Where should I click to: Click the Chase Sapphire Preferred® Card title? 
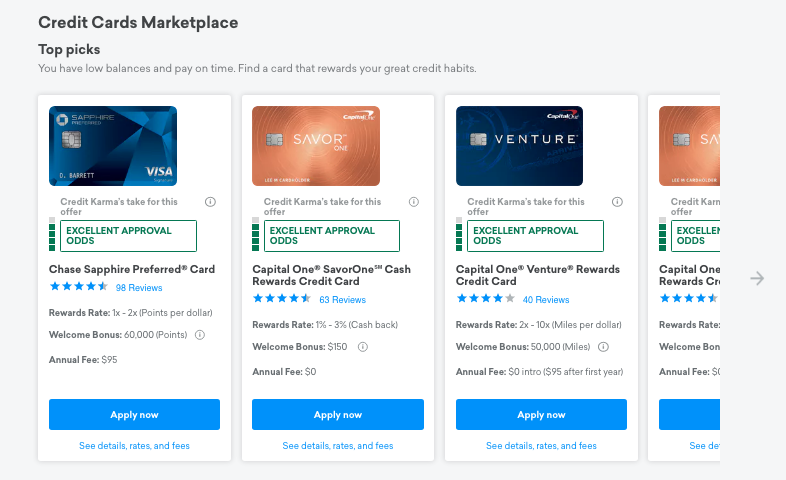(x=132, y=269)
